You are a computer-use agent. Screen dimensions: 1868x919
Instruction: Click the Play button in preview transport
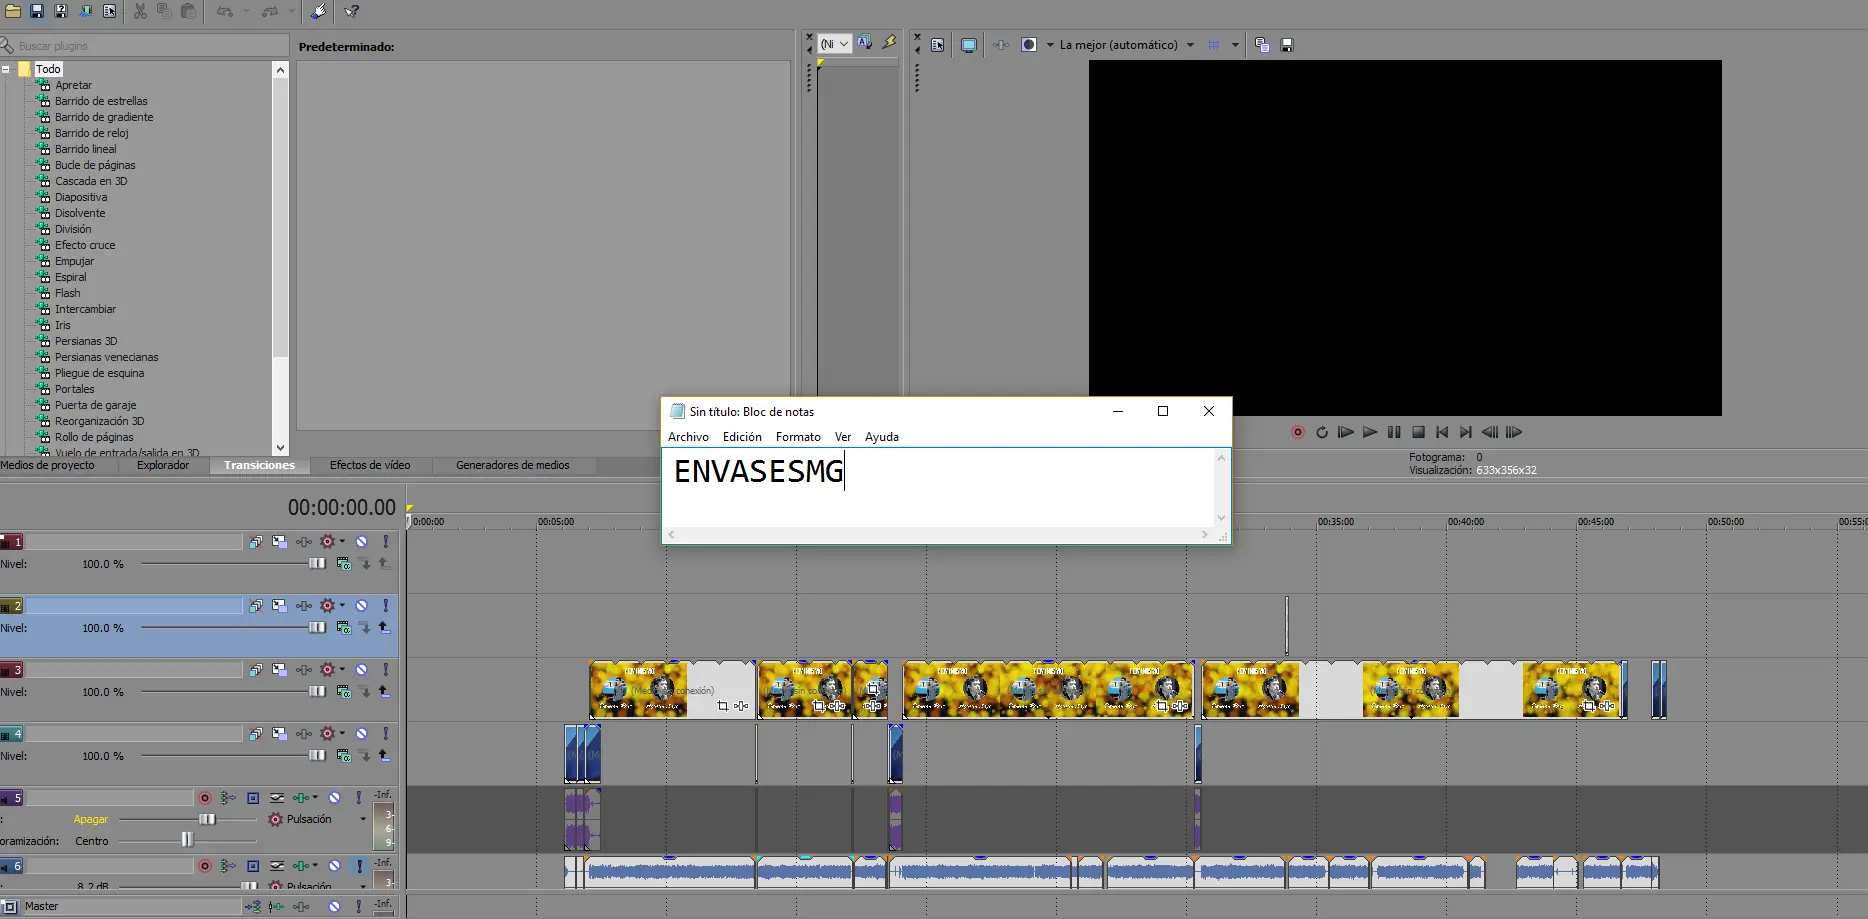(x=1370, y=432)
